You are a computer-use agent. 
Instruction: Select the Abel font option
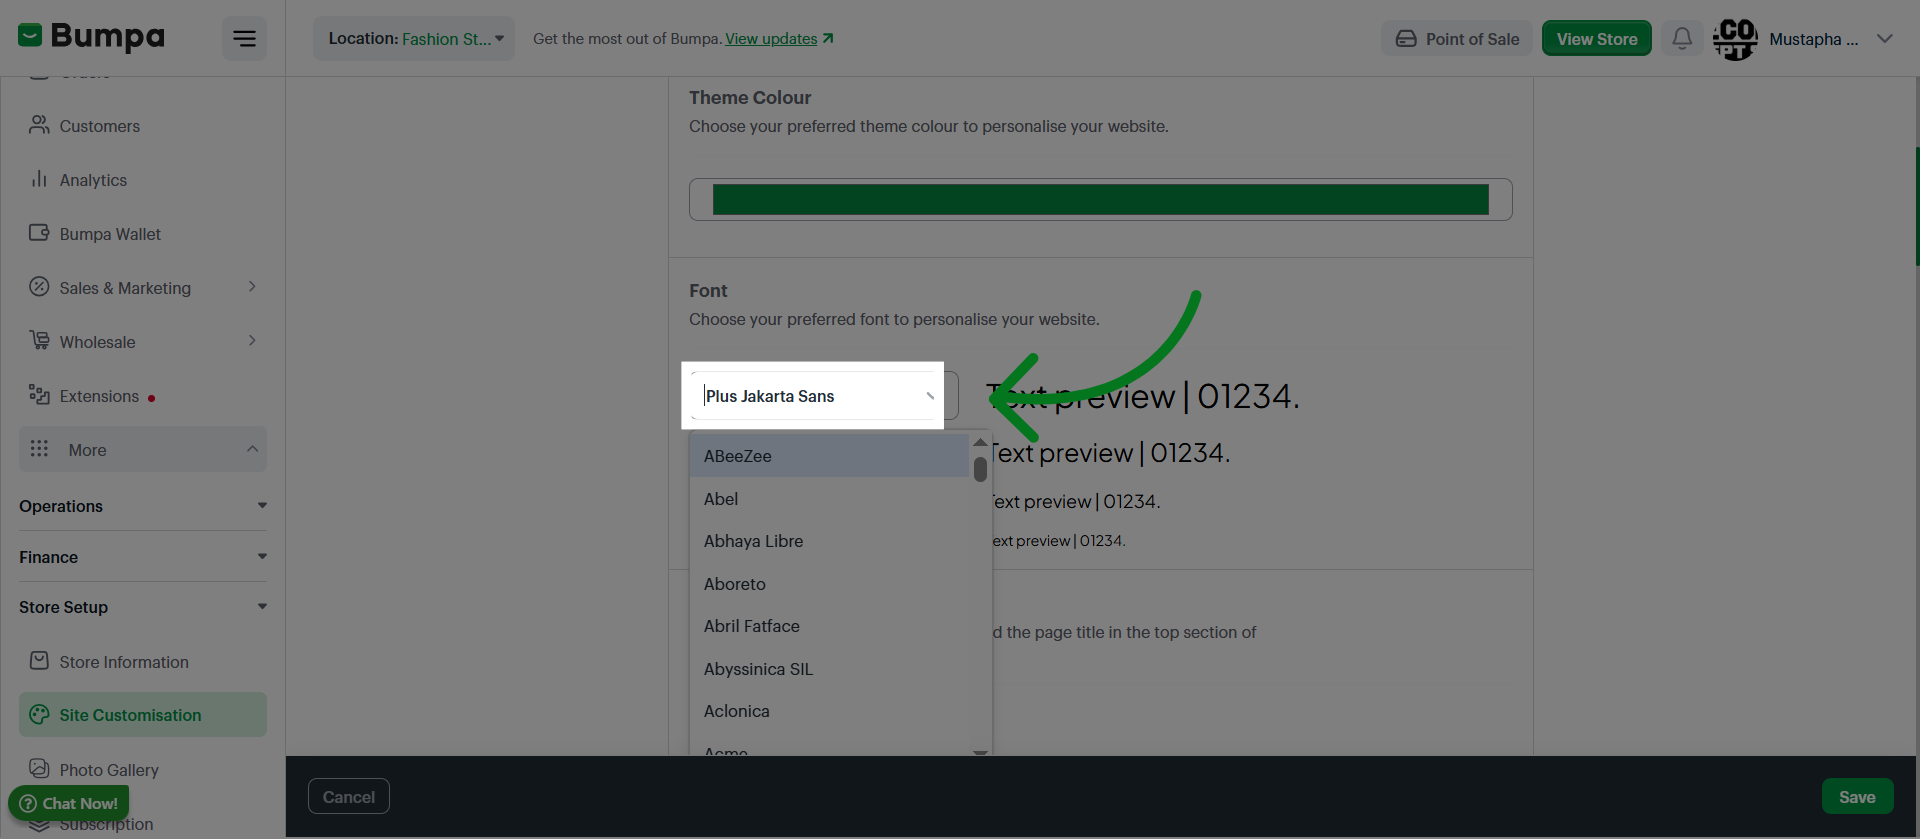(829, 499)
